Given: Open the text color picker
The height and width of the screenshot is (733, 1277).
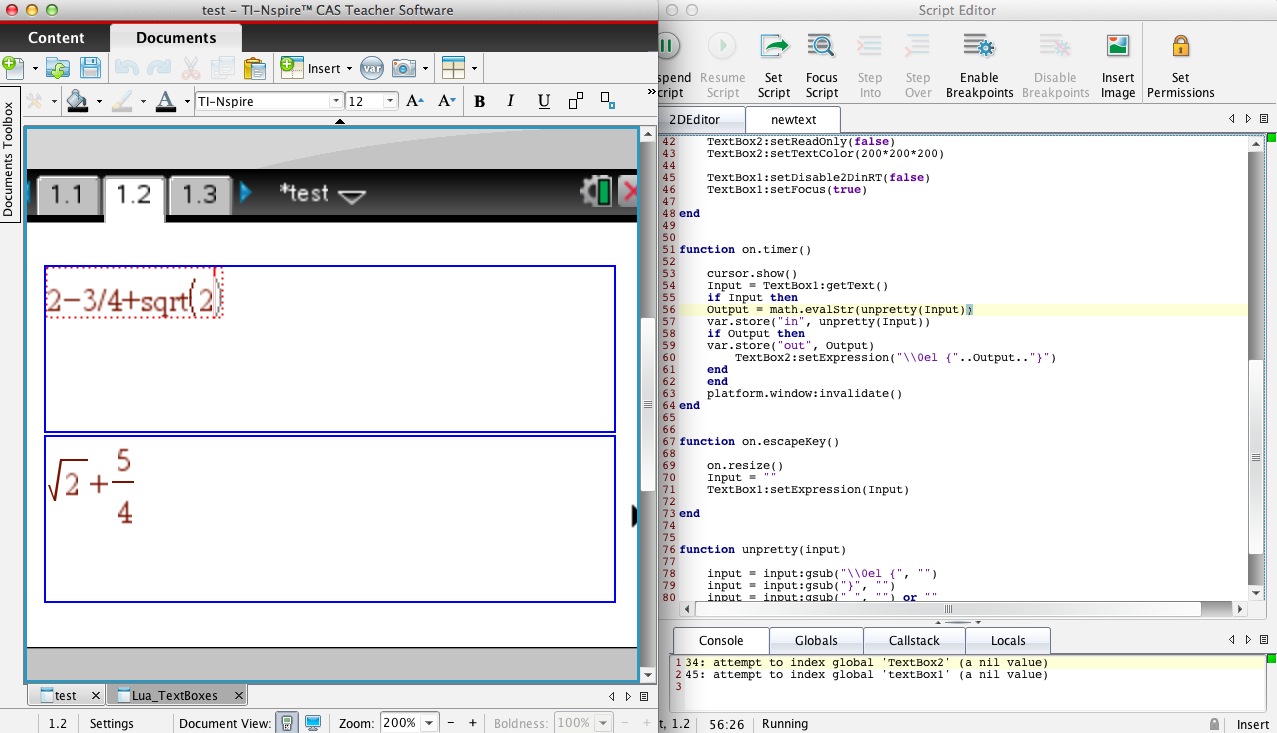Looking at the screenshot, I should tap(165, 101).
